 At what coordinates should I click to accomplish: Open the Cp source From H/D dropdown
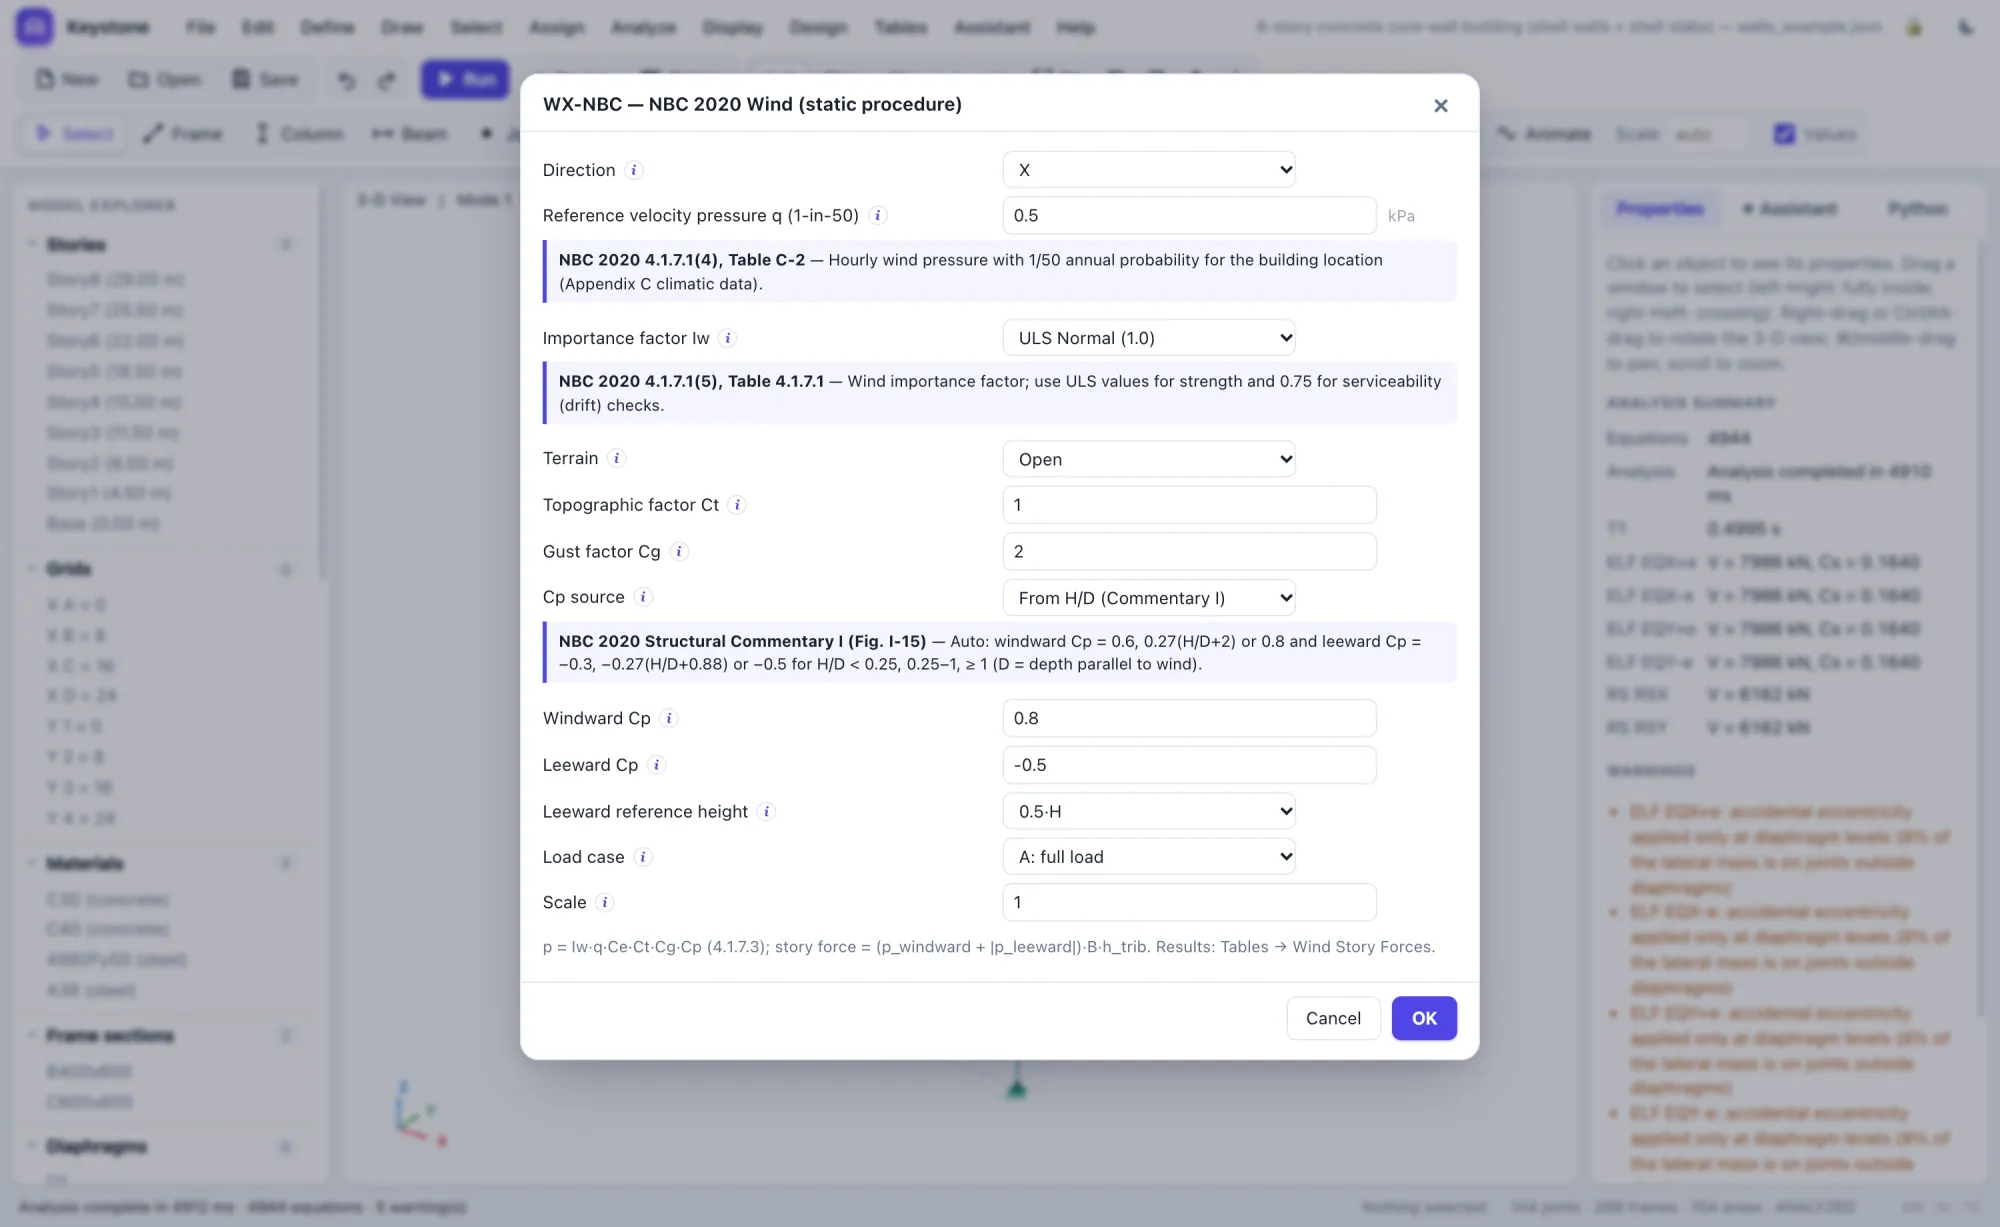(x=1149, y=598)
